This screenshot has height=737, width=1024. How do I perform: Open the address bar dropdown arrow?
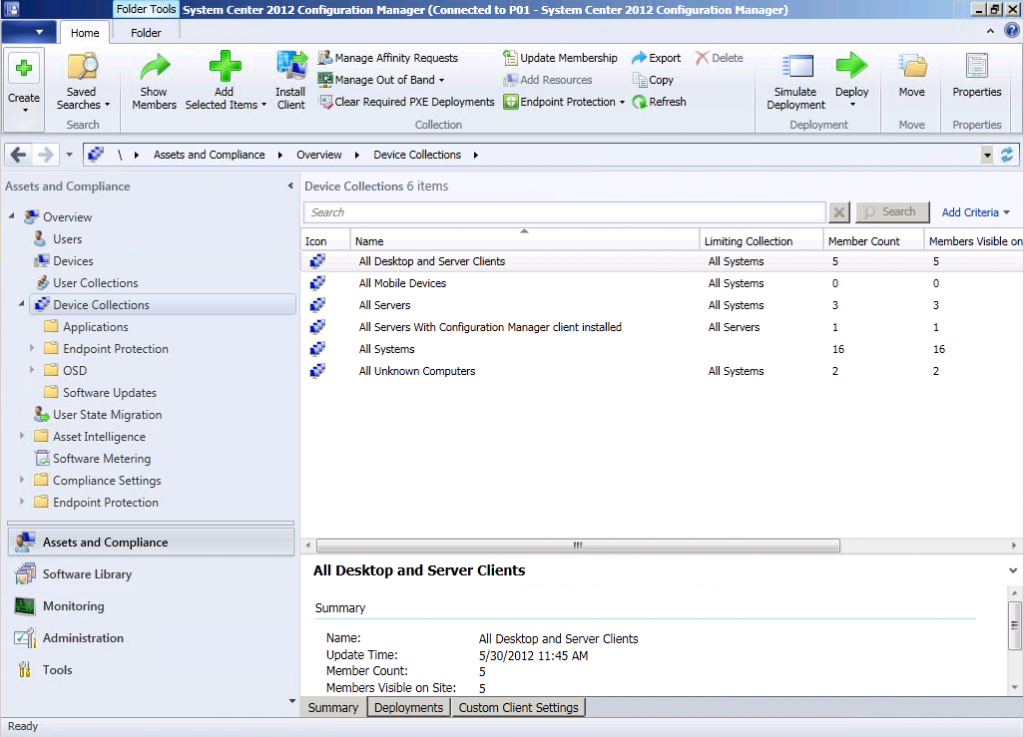click(987, 155)
